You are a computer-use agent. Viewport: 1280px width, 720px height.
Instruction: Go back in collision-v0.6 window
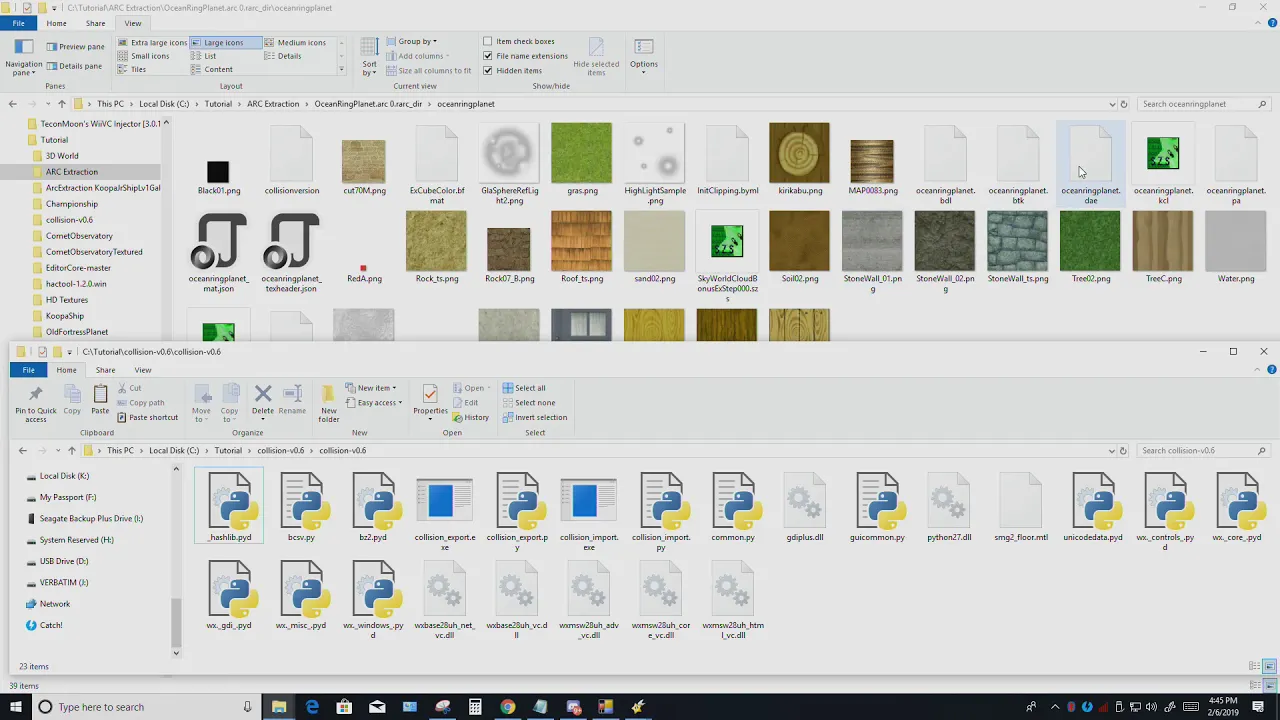[x=22, y=451]
